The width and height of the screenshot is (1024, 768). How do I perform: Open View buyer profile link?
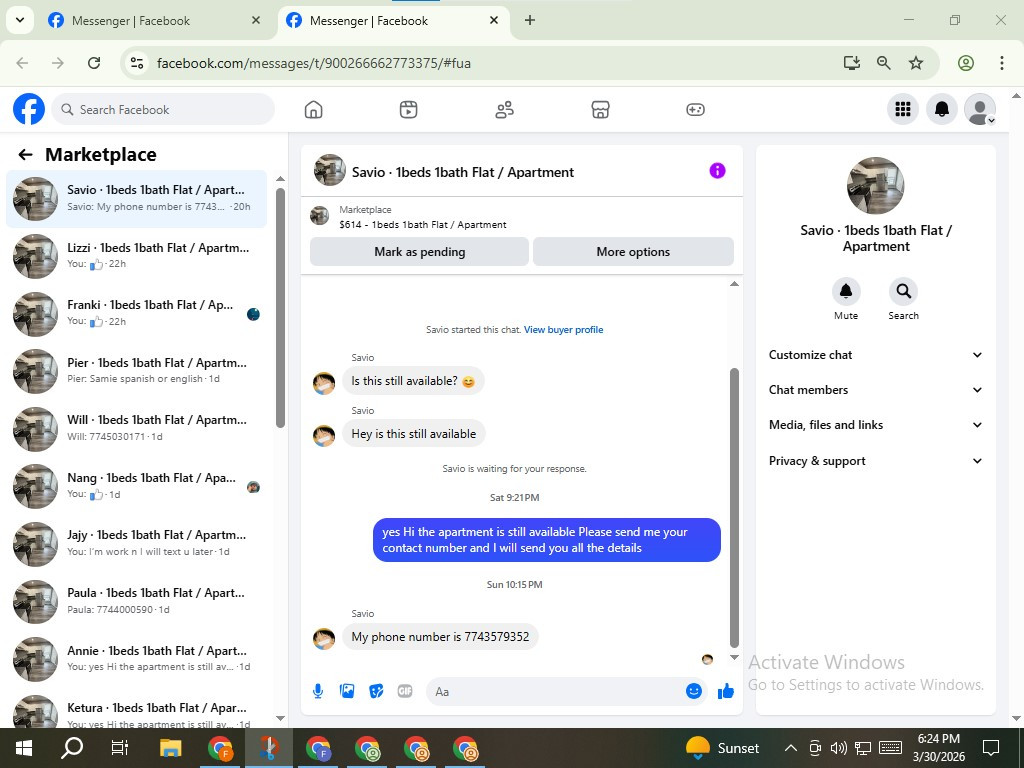click(x=563, y=330)
